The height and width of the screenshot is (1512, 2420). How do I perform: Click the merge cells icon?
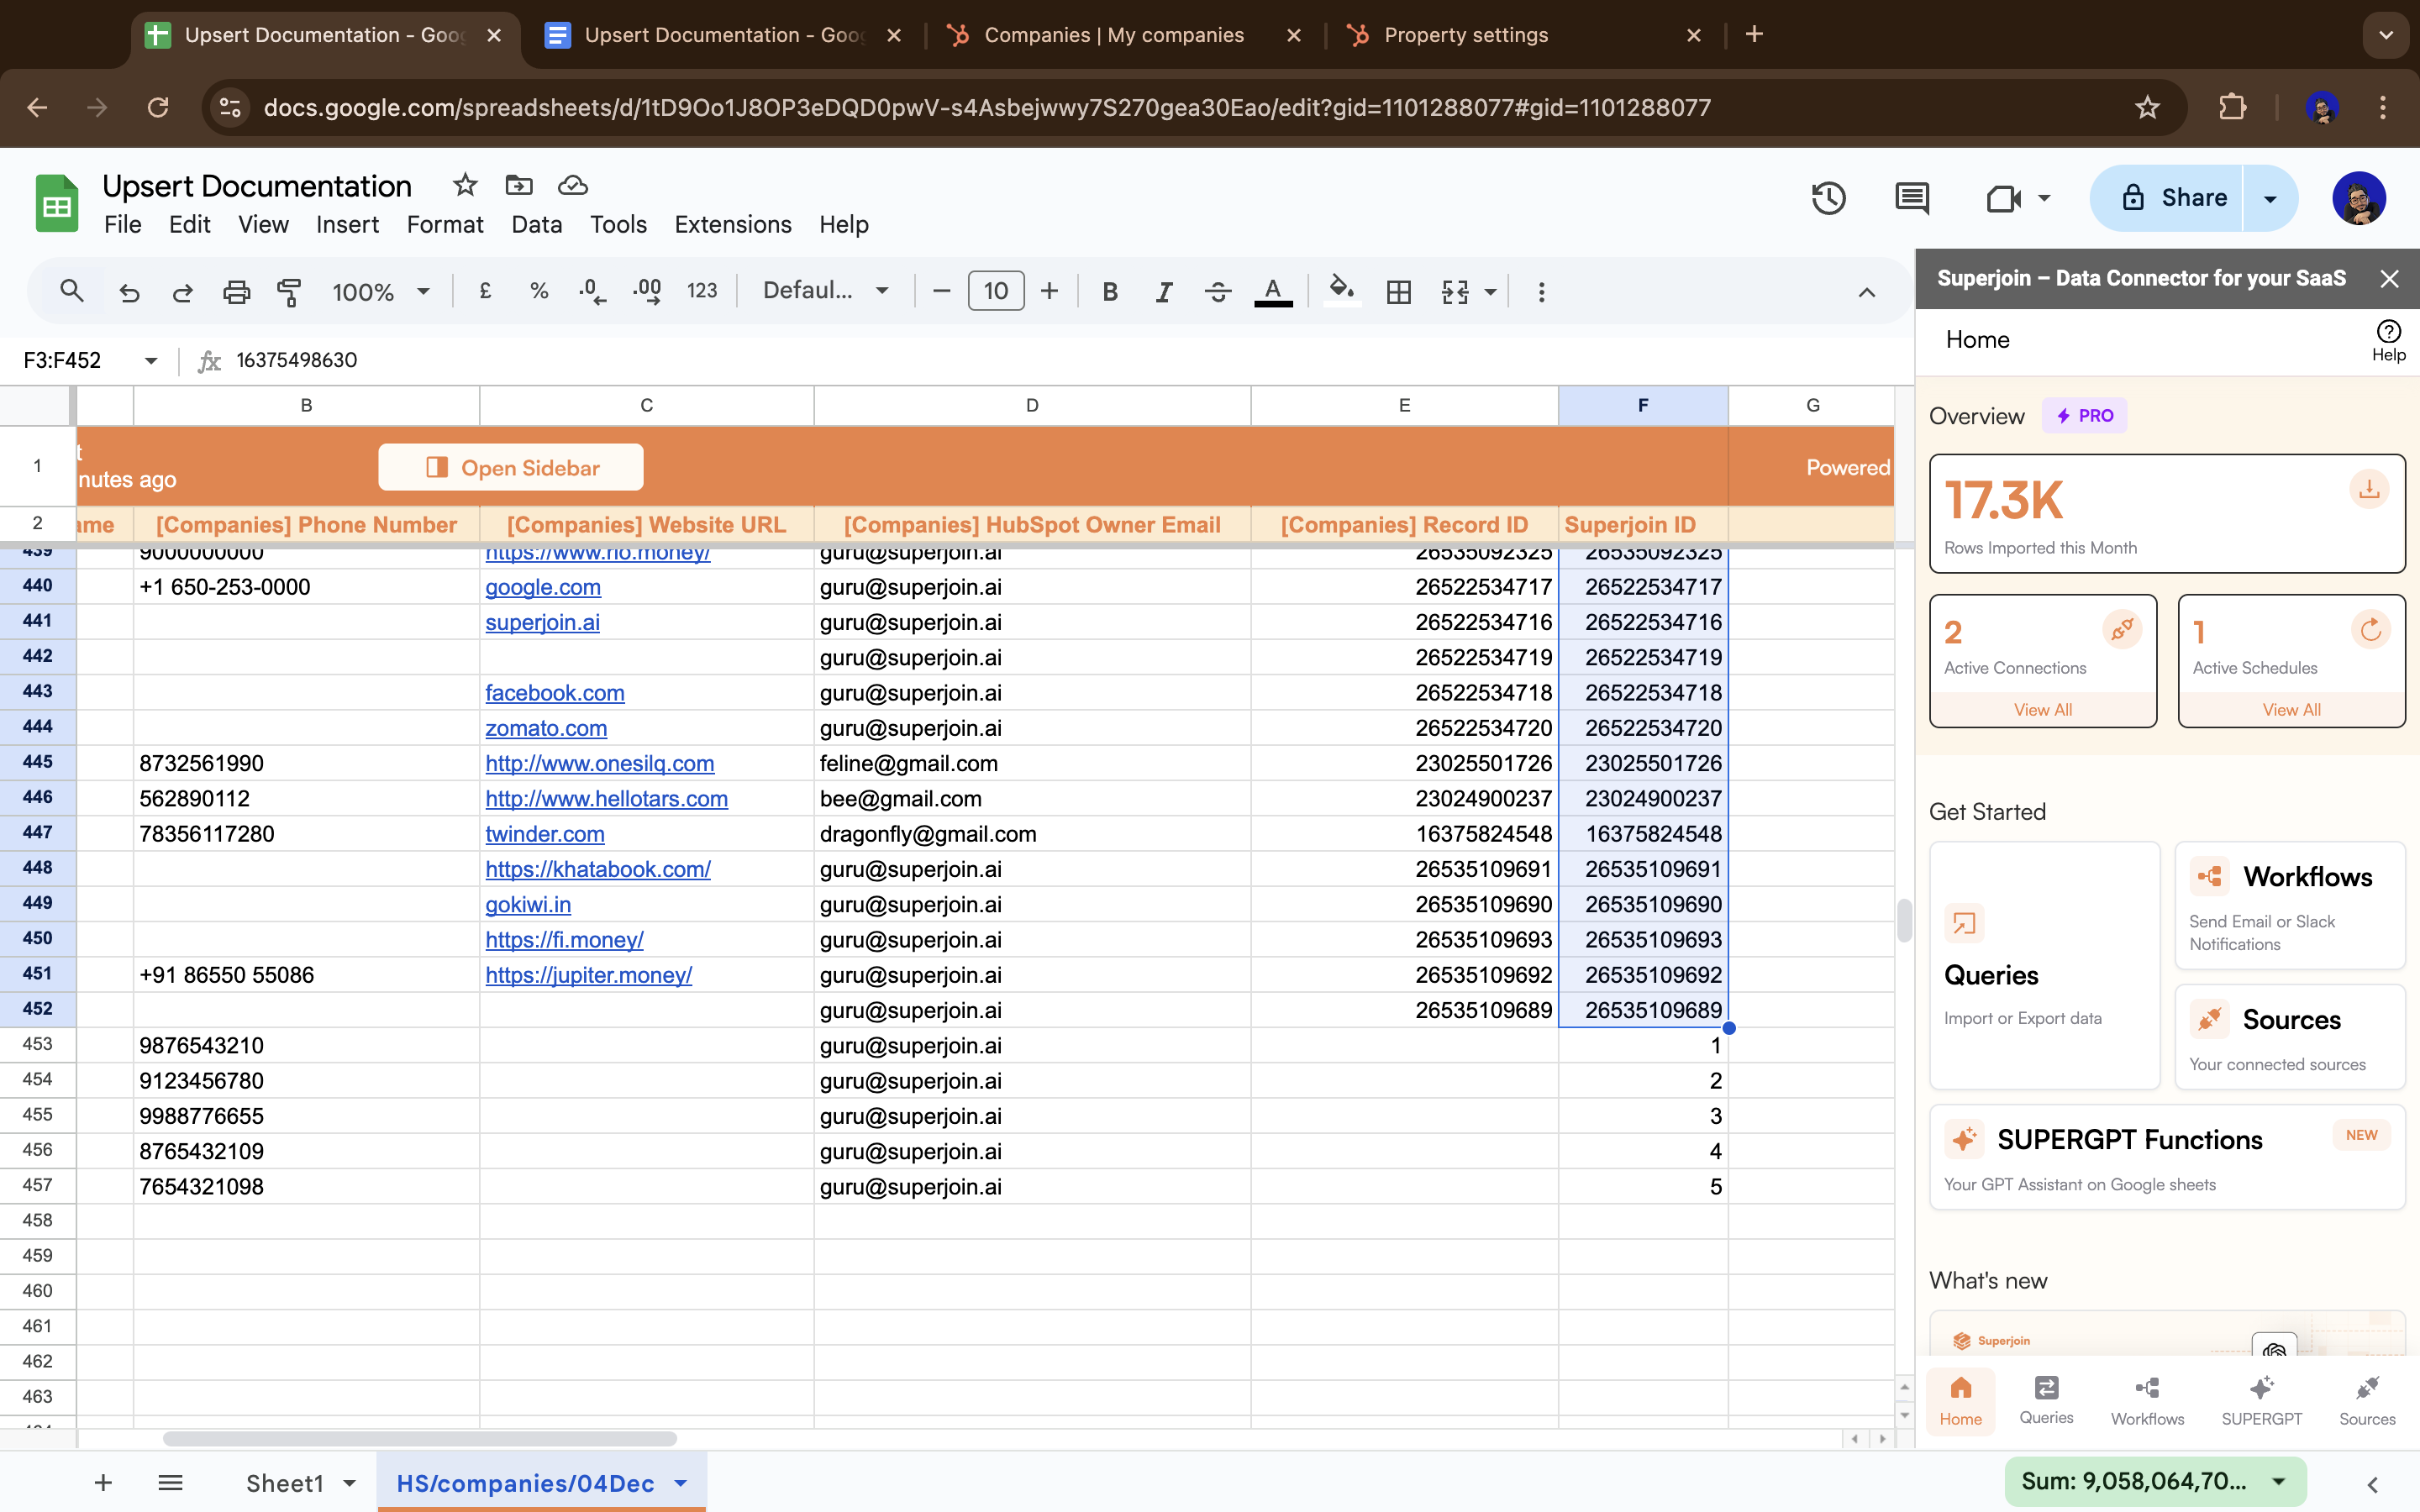pyautogui.click(x=1455, y=292)
